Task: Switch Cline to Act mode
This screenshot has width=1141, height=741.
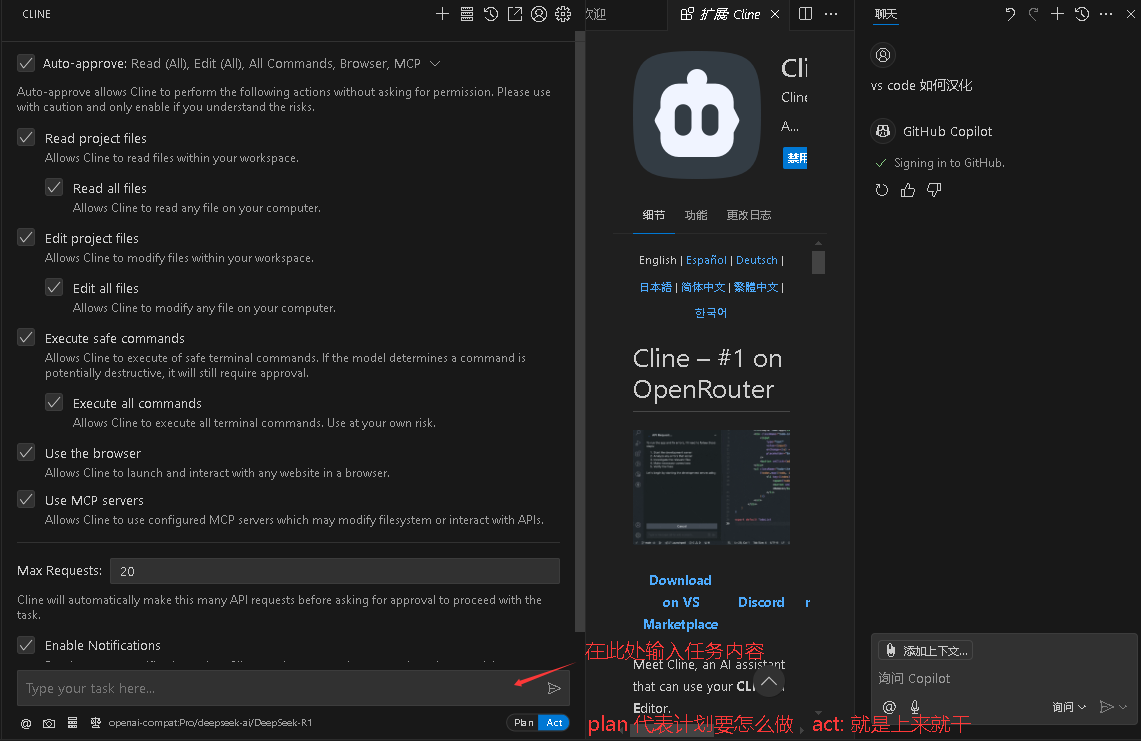Action: (x=554, y=723)
